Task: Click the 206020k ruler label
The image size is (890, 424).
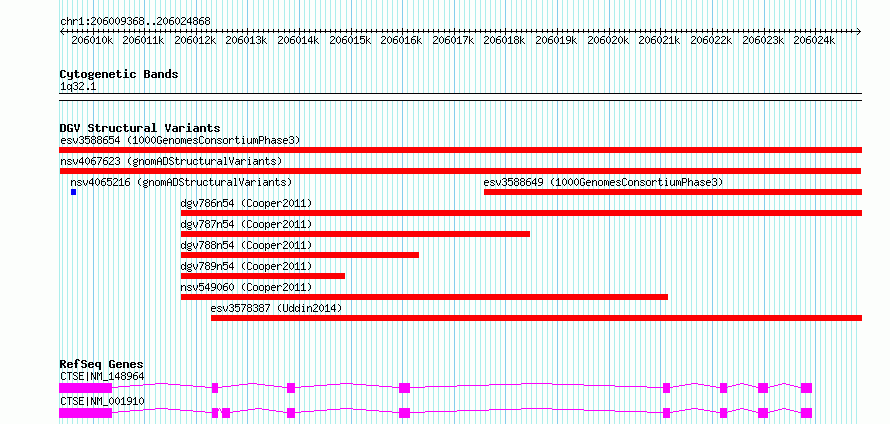Action: point(608,40)
